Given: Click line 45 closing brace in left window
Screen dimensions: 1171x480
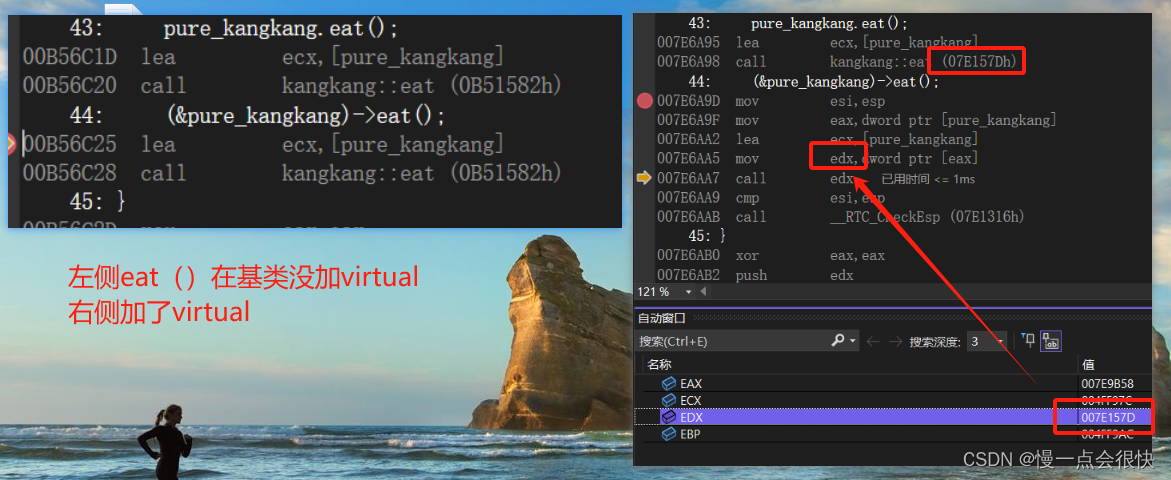Looking at the screenshot, I should 97,202.
